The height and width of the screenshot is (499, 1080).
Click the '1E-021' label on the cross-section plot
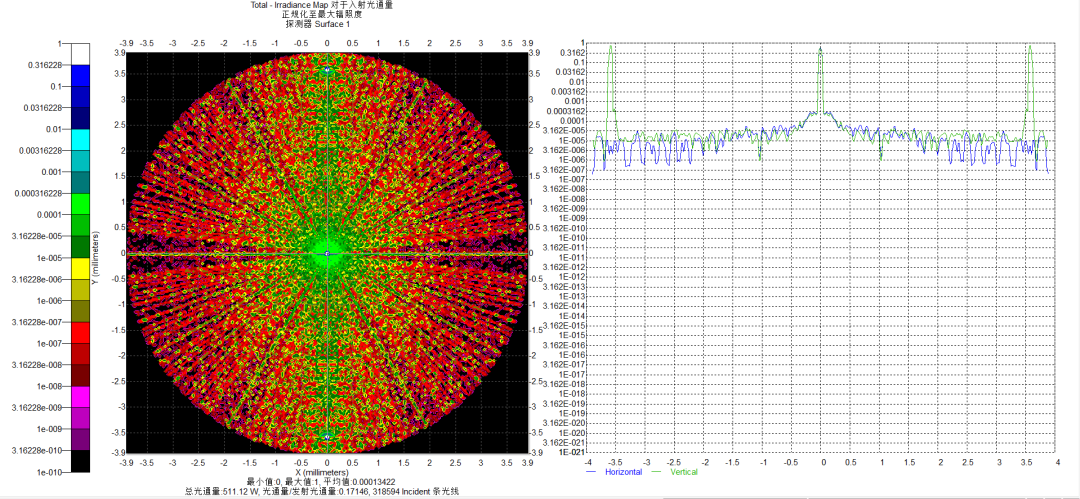tap(571, 451)
